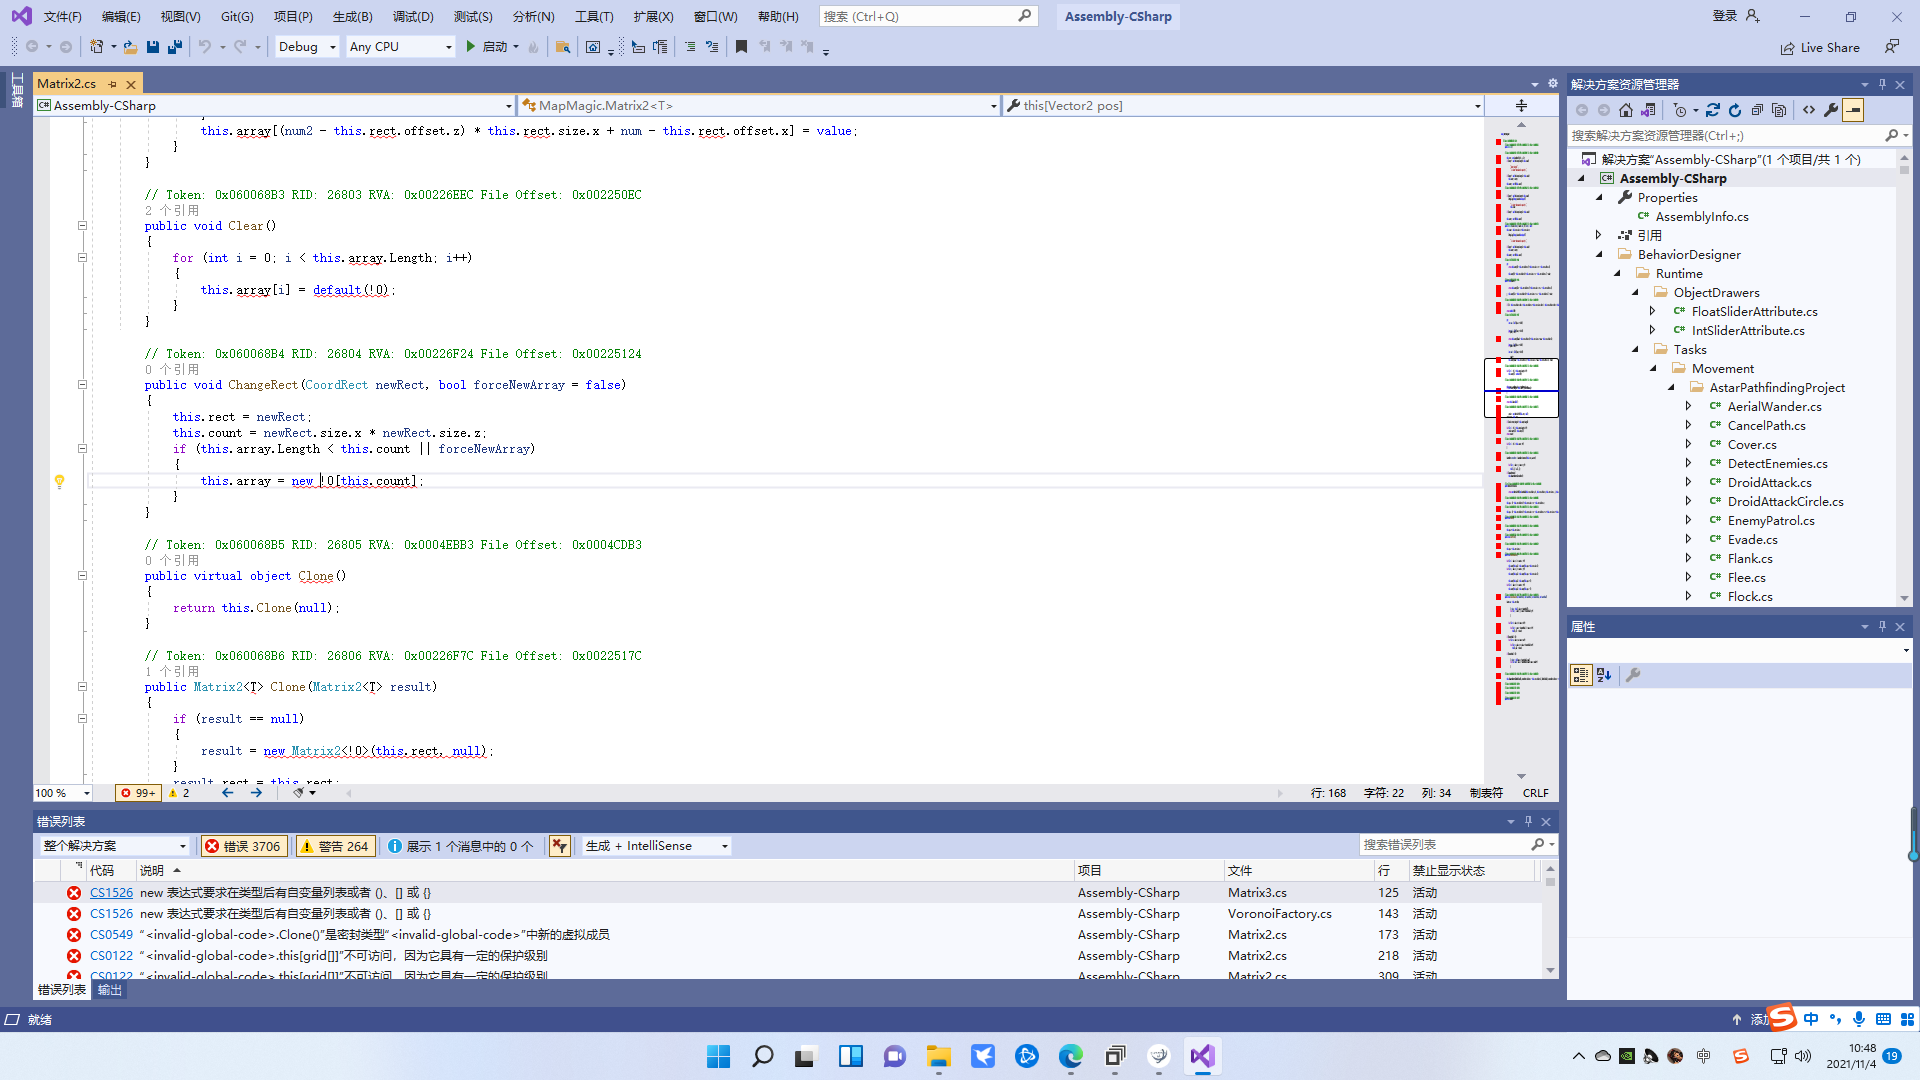Open the 100 % zoom dropdown
This screenshot has width=1920, height=1080.
62,793
